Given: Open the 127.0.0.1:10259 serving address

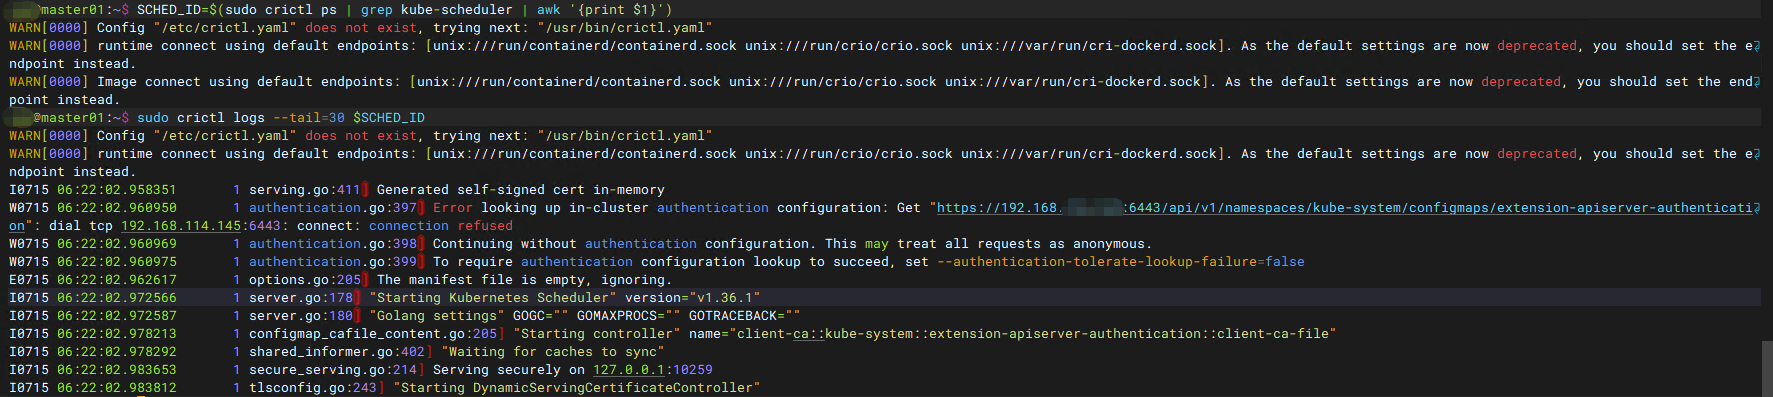Looking at the screenshot, I should click(x=653, y=370).
